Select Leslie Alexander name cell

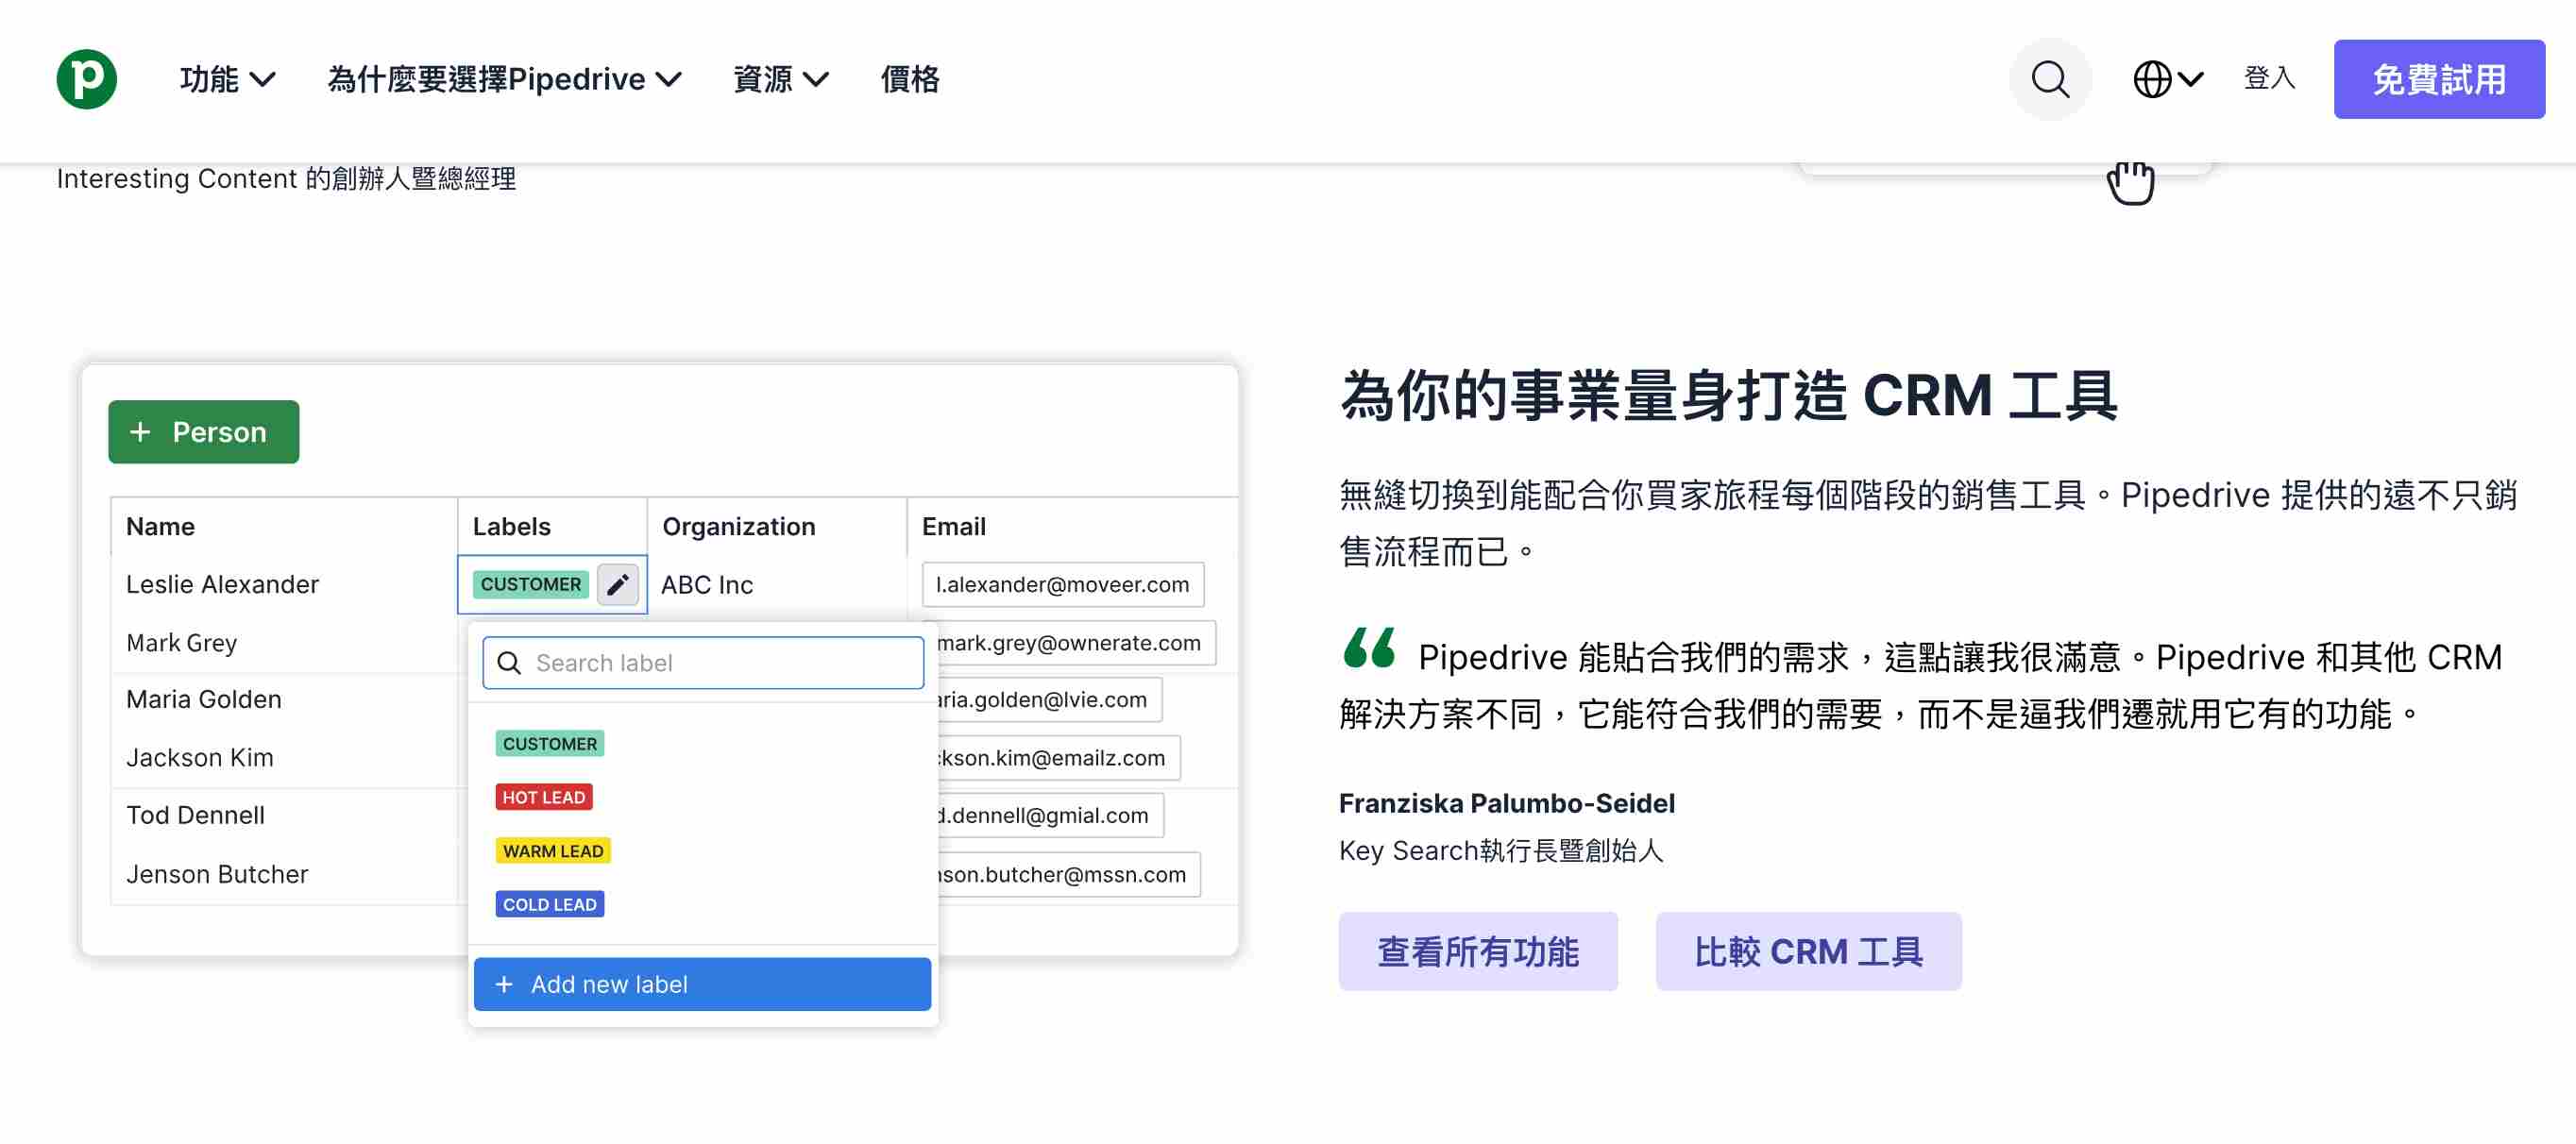[222, 584]
